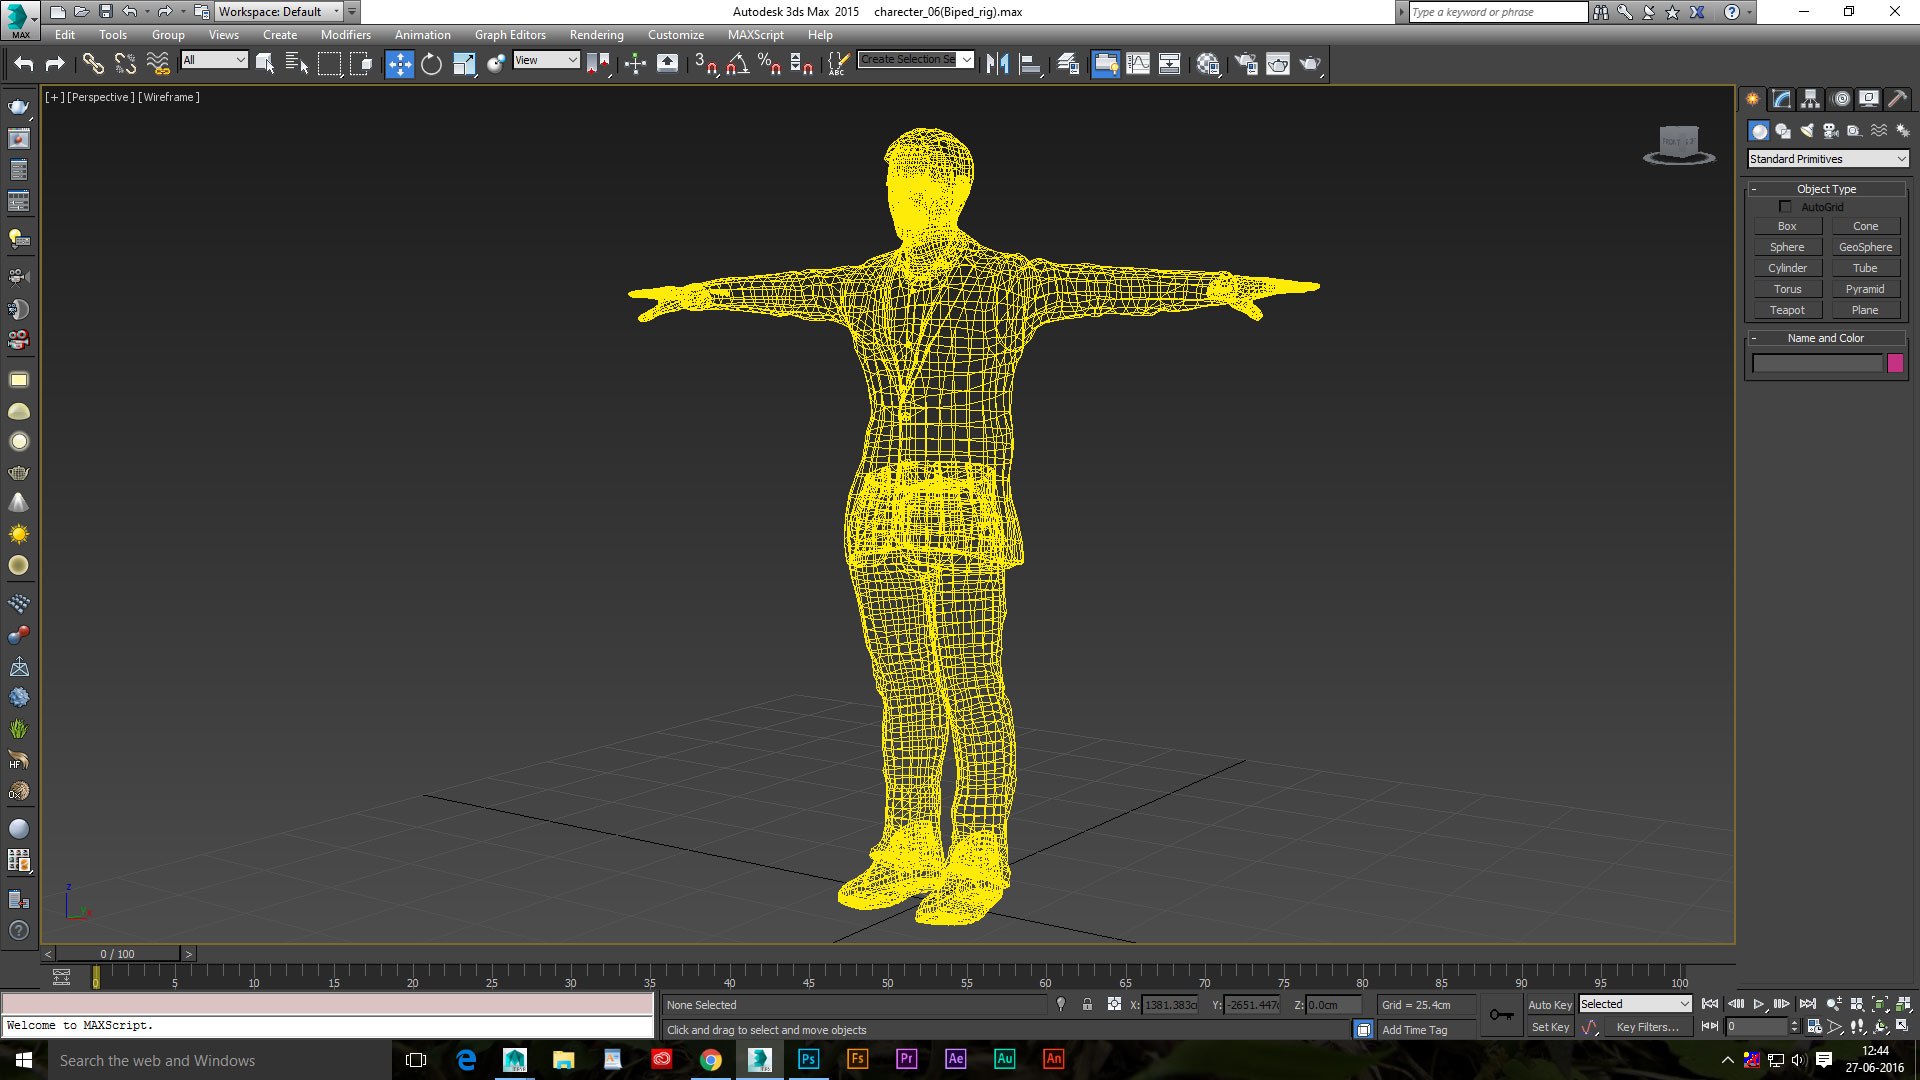Viewport: 1920px width, 1080px height.
Task: Open the Rendering menu
Action: [596, 34]
